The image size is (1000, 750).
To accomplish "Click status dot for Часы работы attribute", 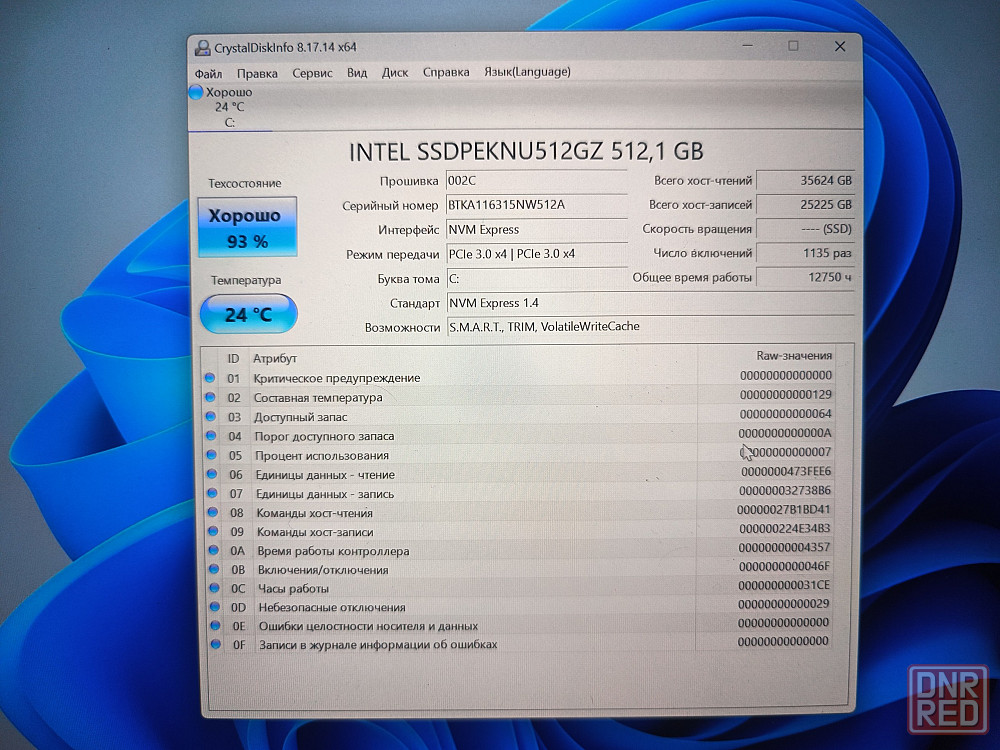I will [x=213, y=588].
